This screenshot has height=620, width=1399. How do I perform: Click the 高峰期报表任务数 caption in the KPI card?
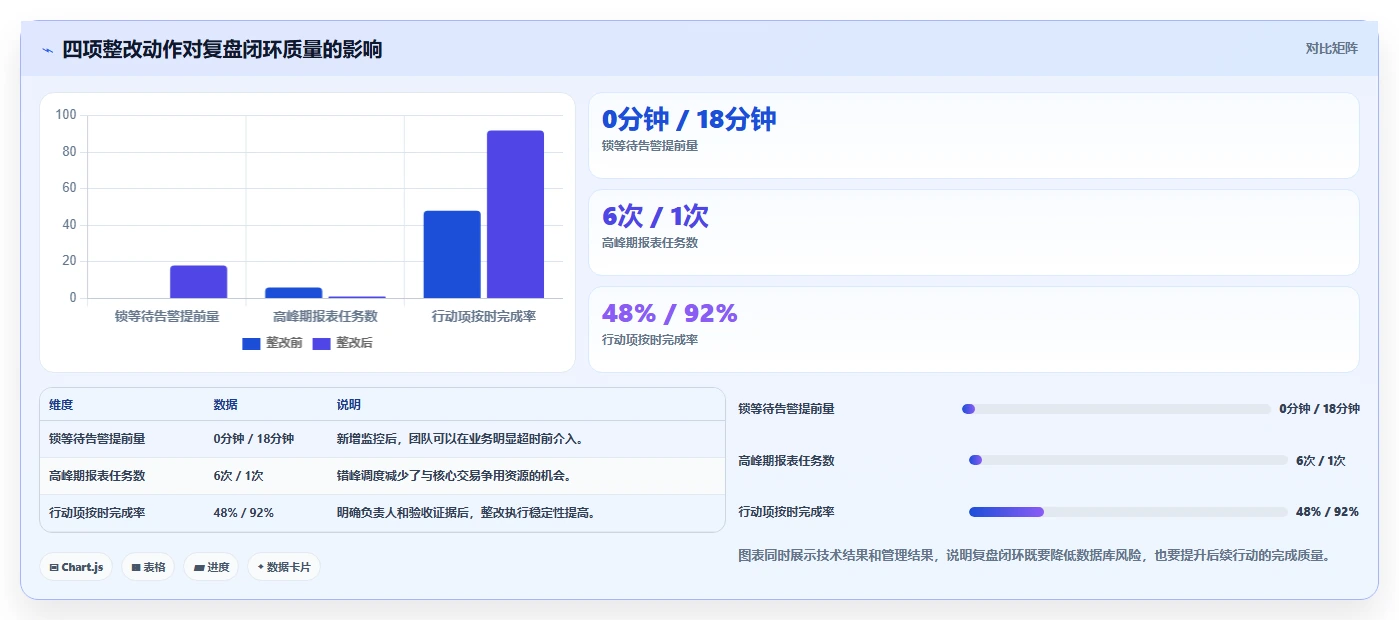pyautogui.click(x=650, y=243)
